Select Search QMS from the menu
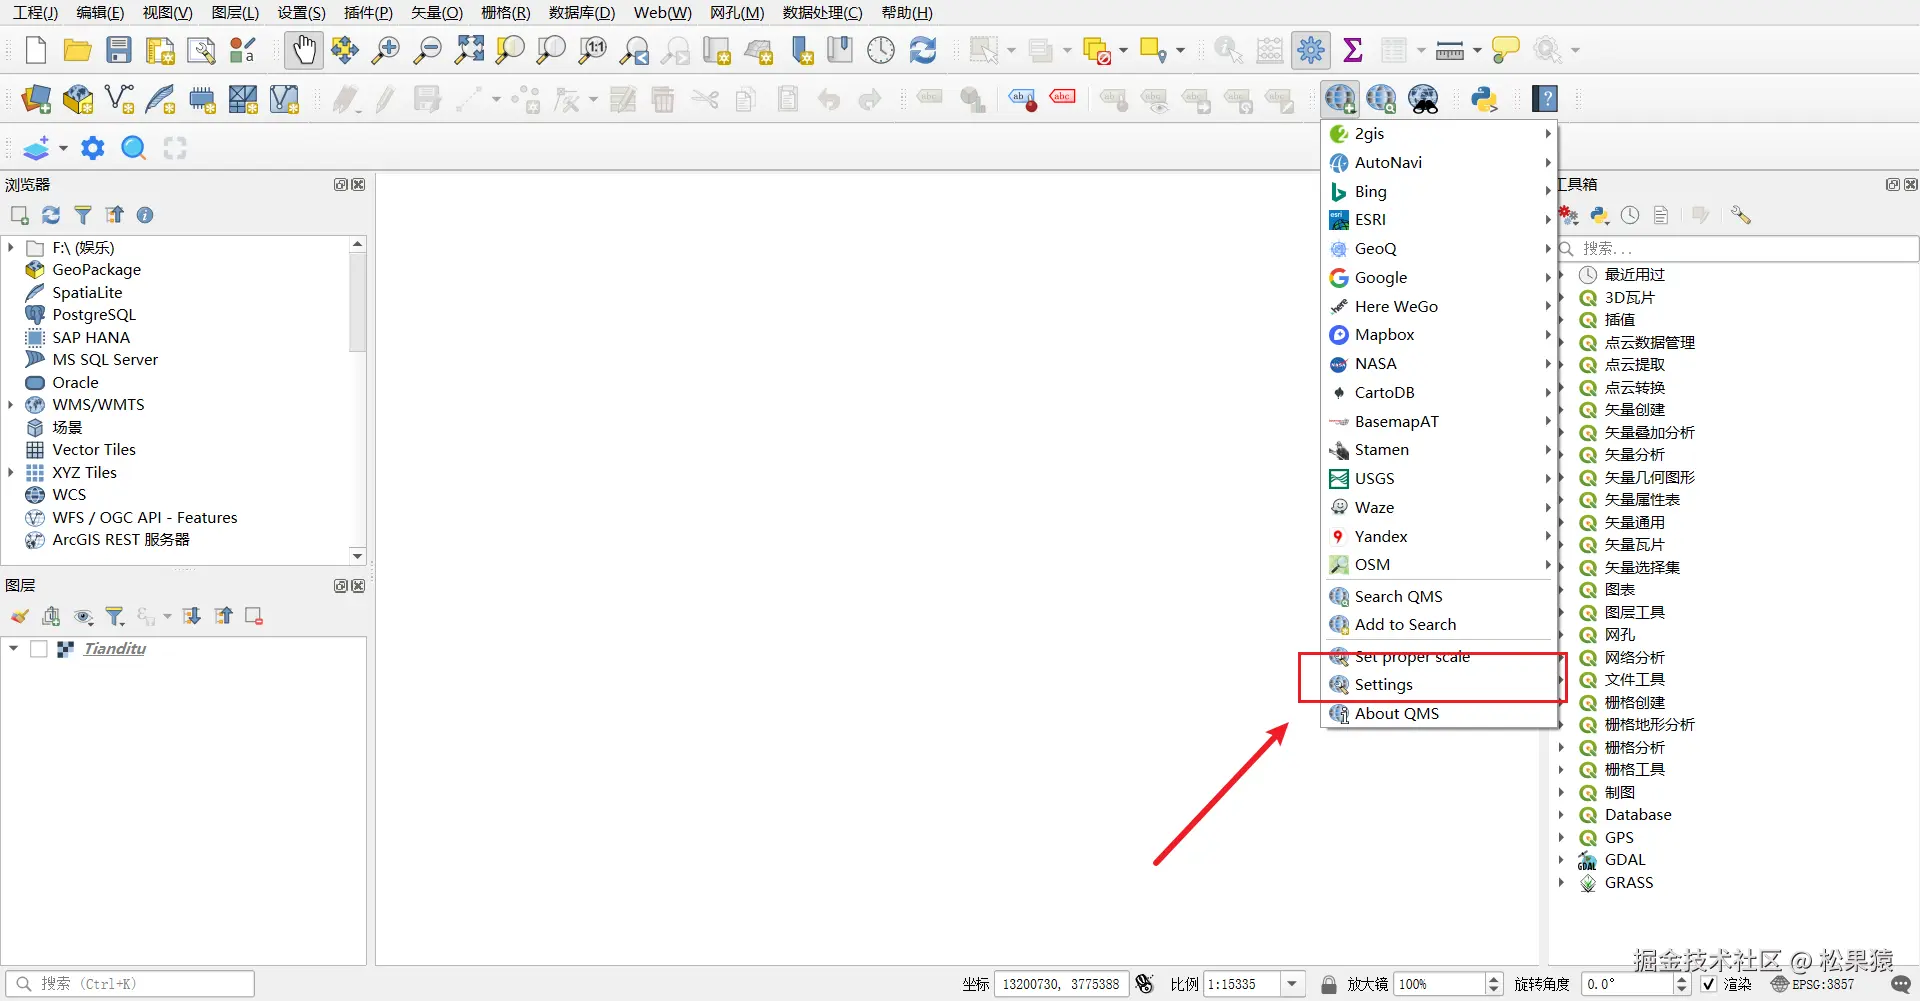Image resolution: width=1920 pixels, height=1001 pixels. coord(1440,597)
